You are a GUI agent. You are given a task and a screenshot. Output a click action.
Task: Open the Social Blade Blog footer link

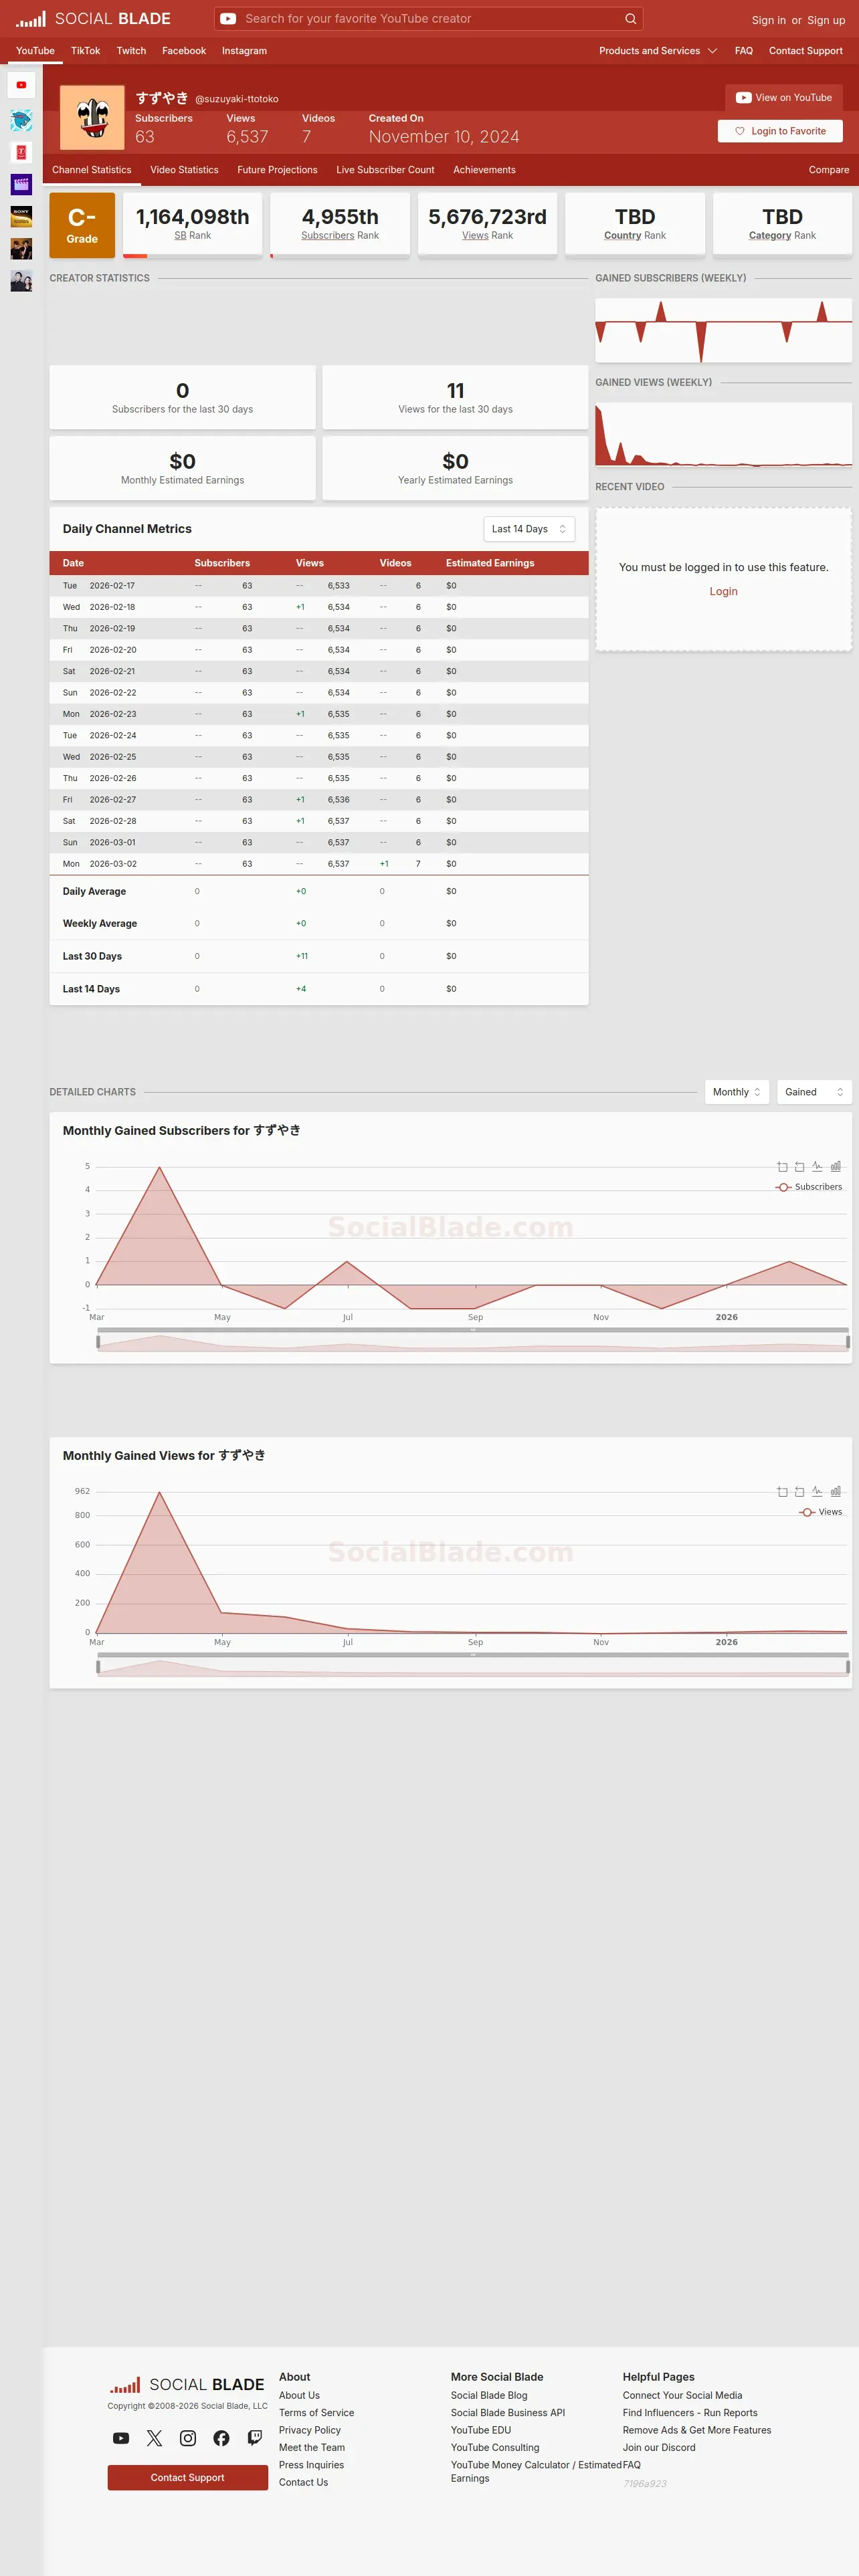(x=489, y=2395)
